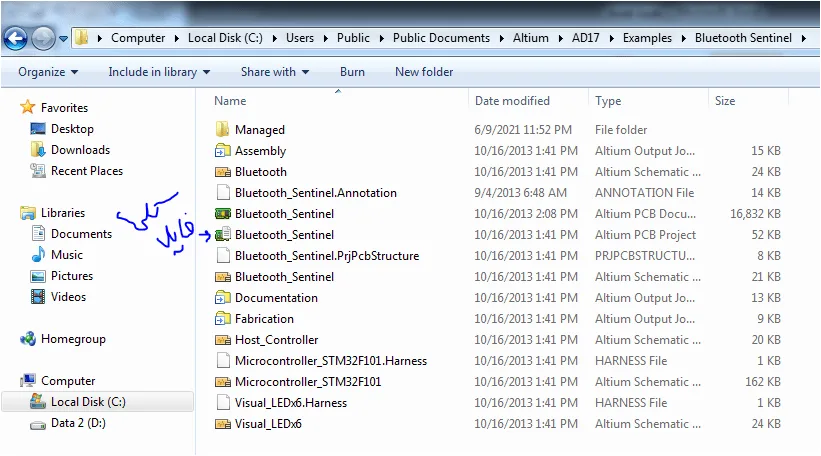Click AD17 breadcrumb segment
Viewport: 821px width, 456px height.
pyautogui.click(x=585, y=38)
